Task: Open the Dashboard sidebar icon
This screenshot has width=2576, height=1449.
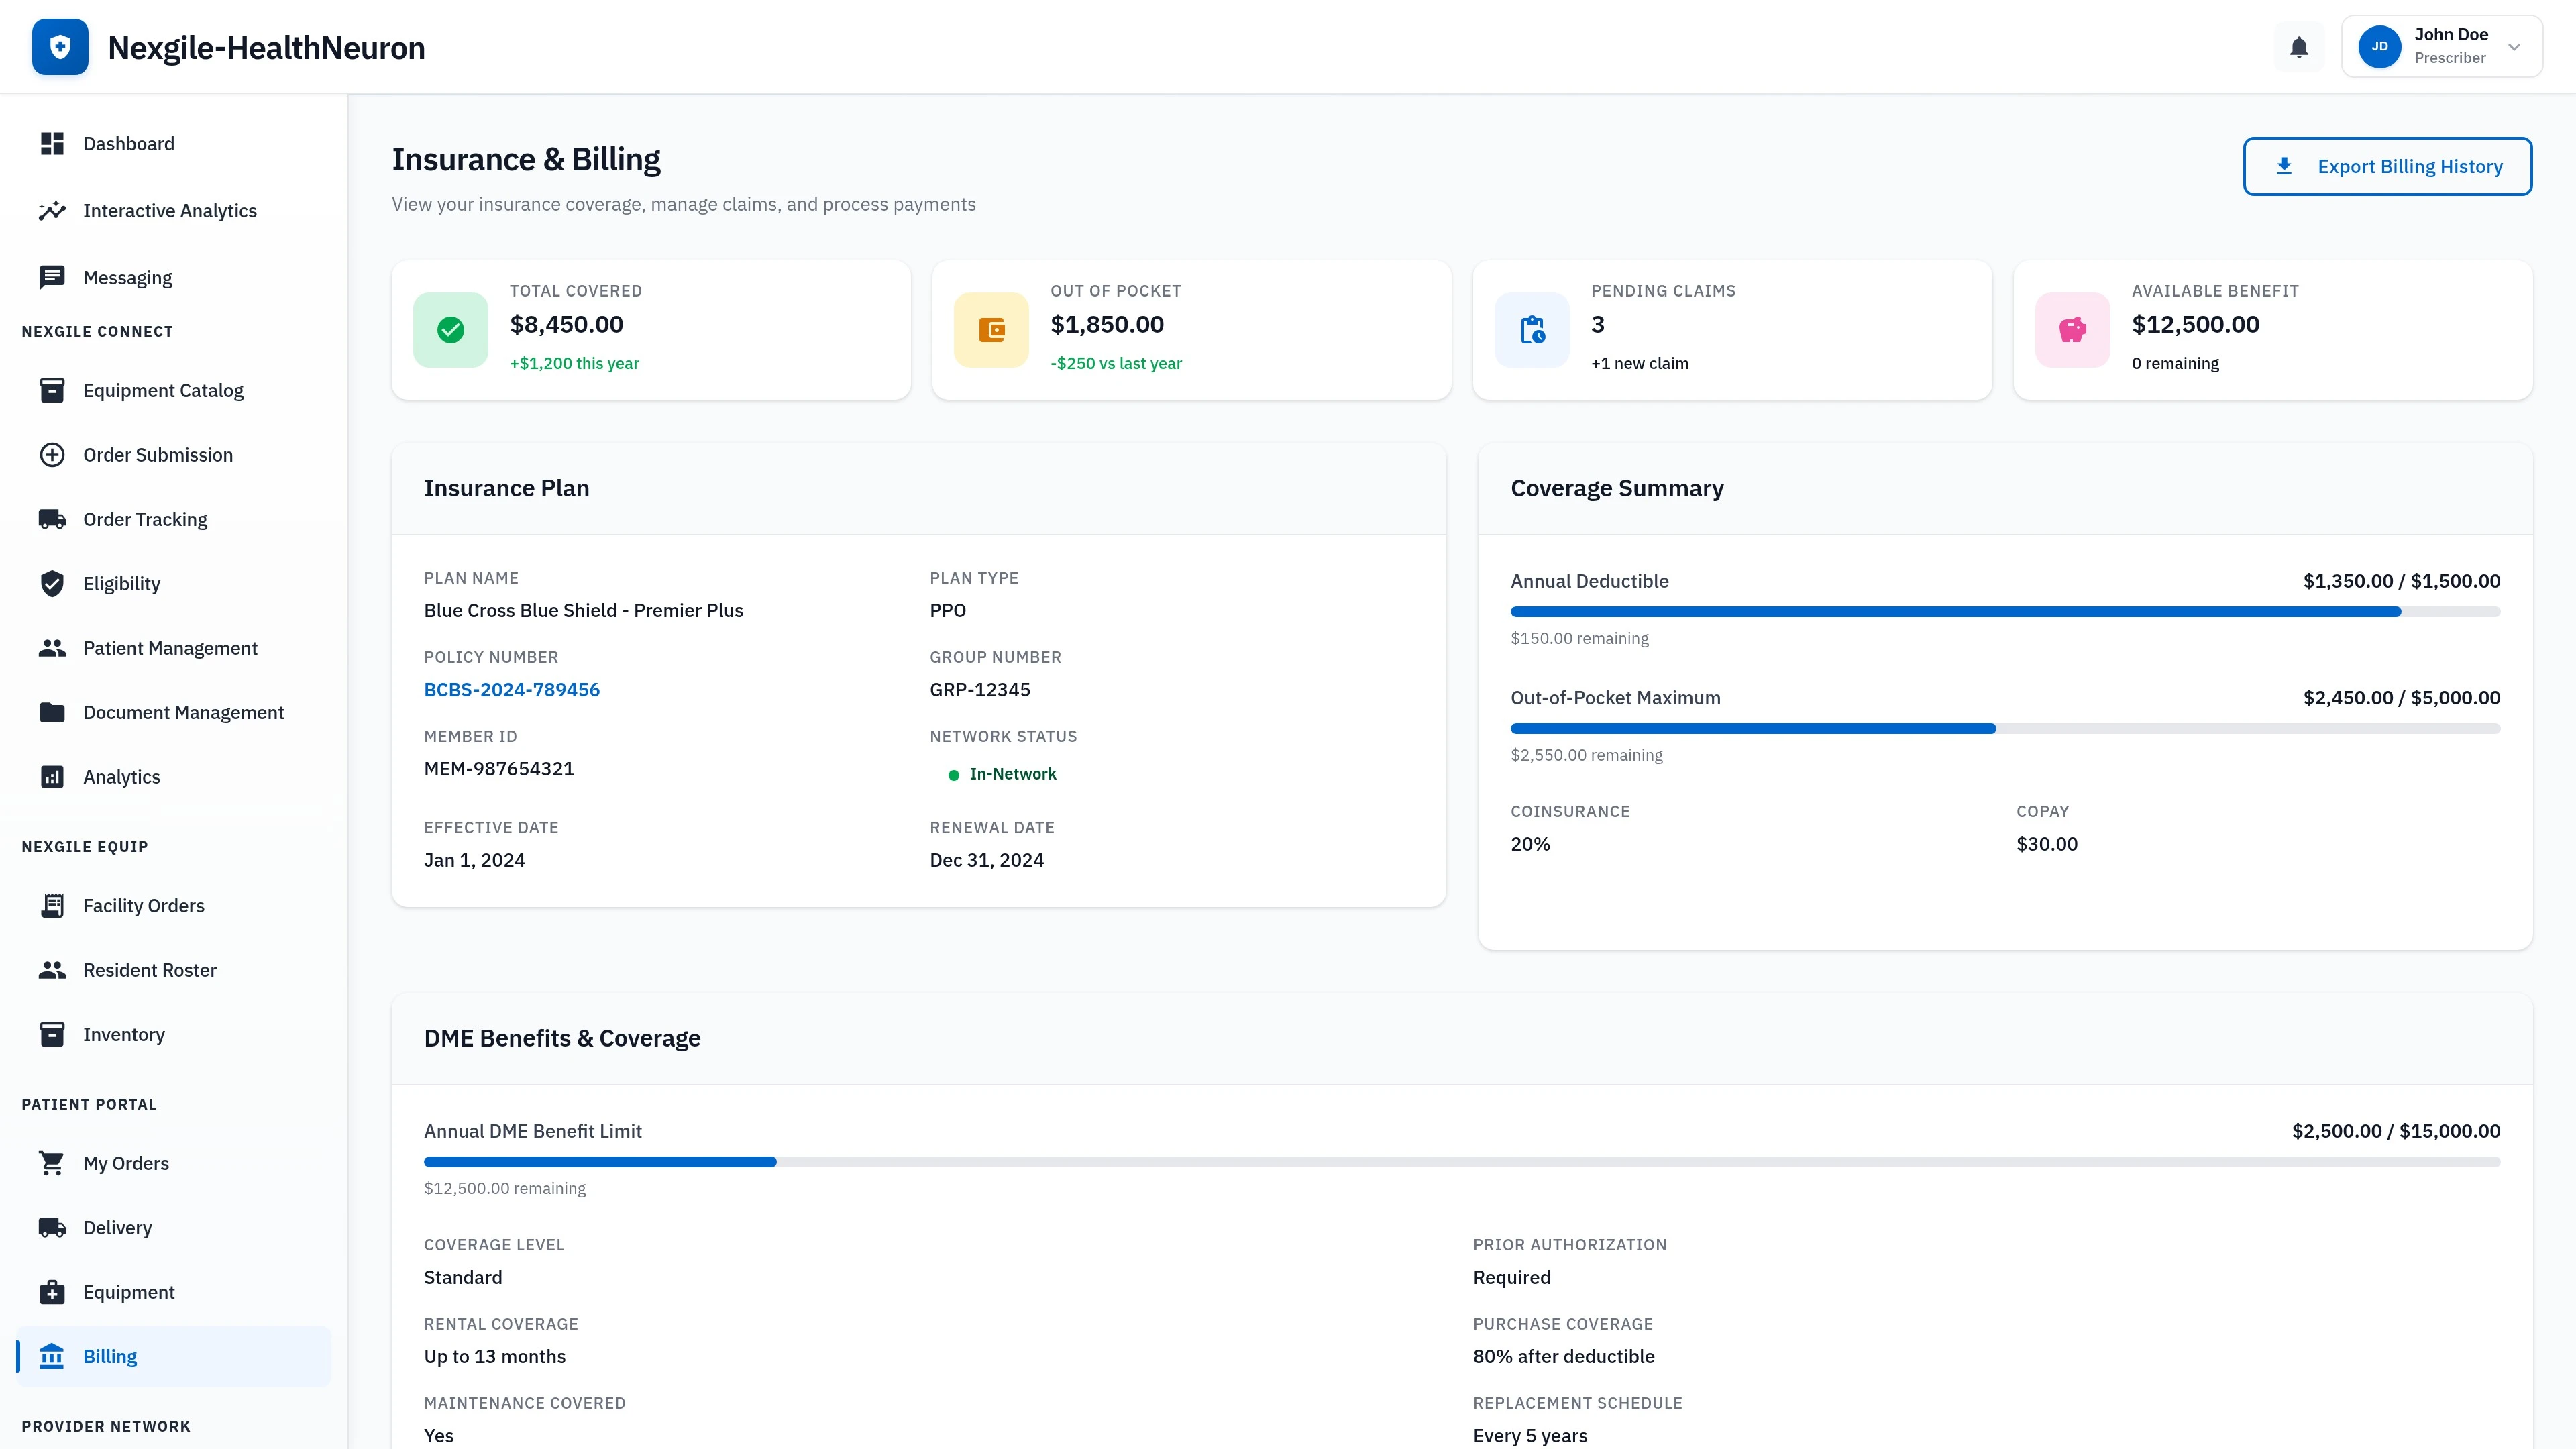Action: [x=52, y=143]
